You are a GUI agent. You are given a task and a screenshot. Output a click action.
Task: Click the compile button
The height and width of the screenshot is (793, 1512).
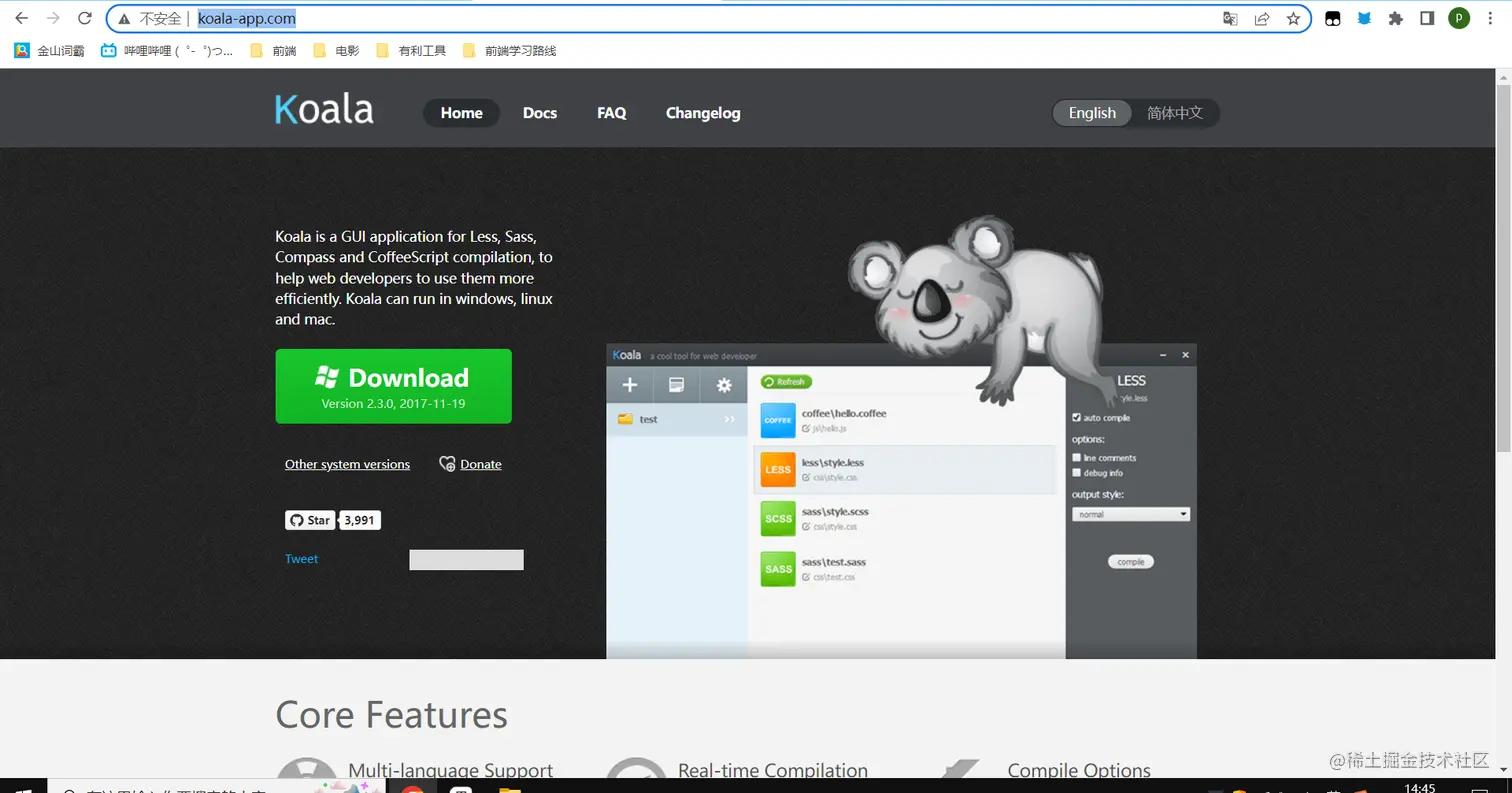tap(1131, 562)
